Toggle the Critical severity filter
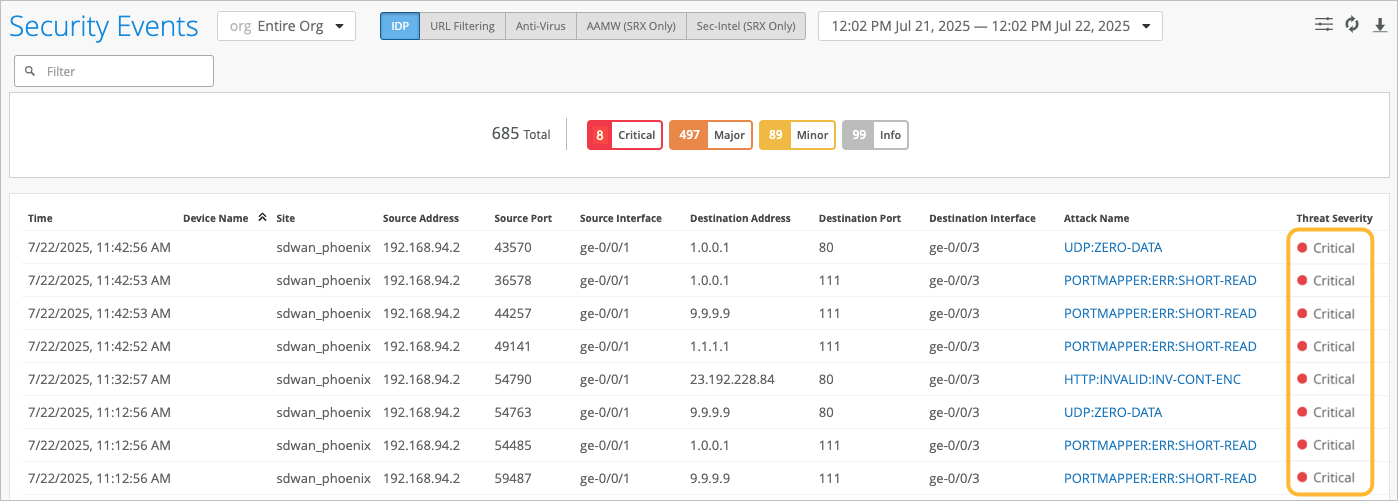Screen dimensions: 1398x501 click(624, 135)
